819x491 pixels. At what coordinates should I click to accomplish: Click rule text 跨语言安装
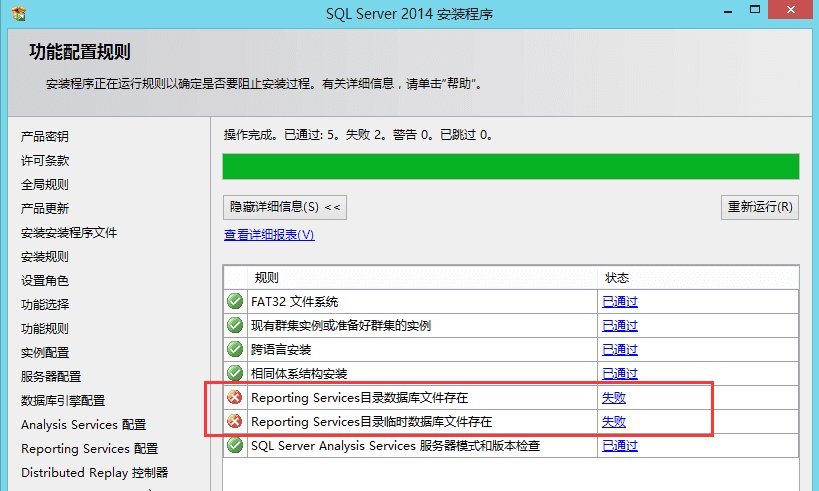(281, 349)
